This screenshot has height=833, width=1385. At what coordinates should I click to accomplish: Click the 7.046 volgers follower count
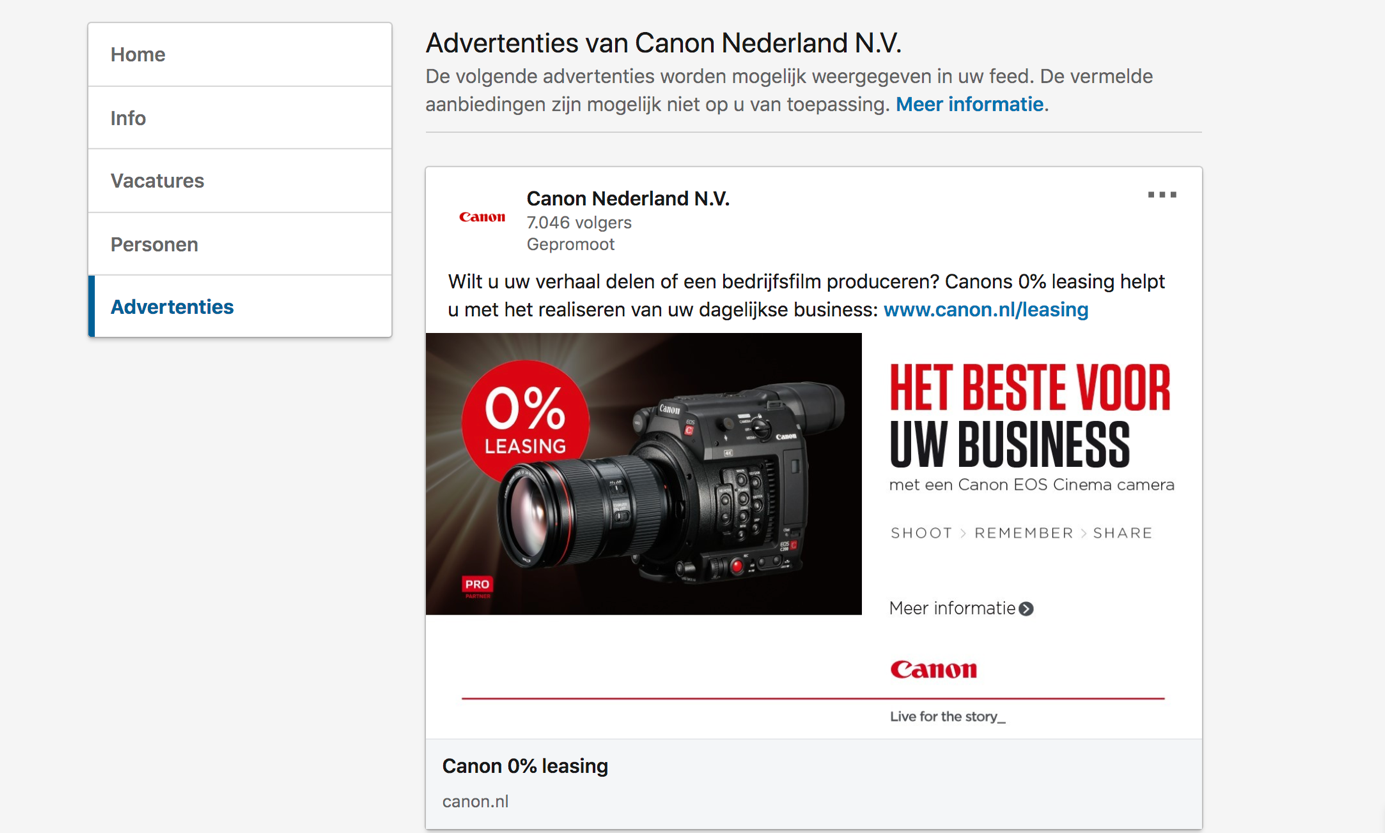(579, 222)
